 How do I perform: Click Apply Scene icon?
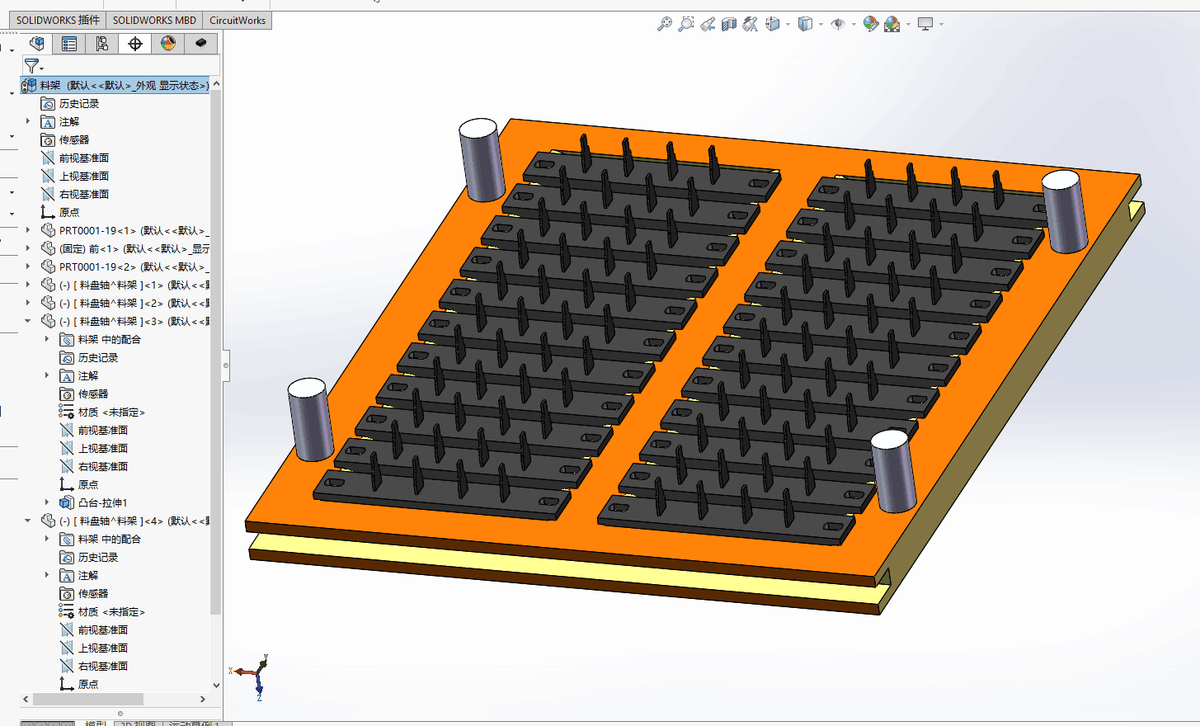click(x=892, y=23)
